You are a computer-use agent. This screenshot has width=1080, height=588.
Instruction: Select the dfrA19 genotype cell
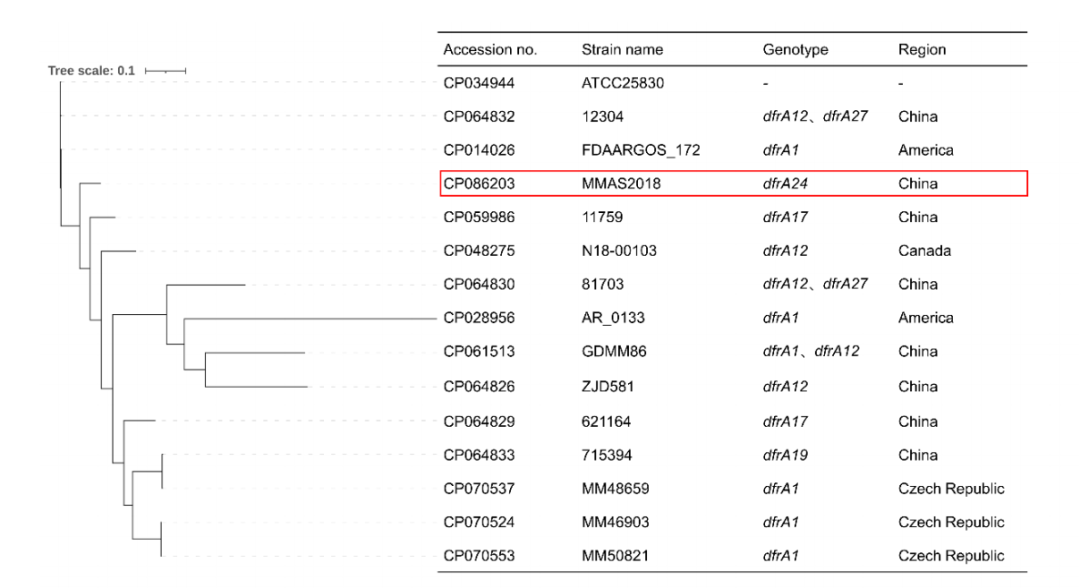(785, 455)
